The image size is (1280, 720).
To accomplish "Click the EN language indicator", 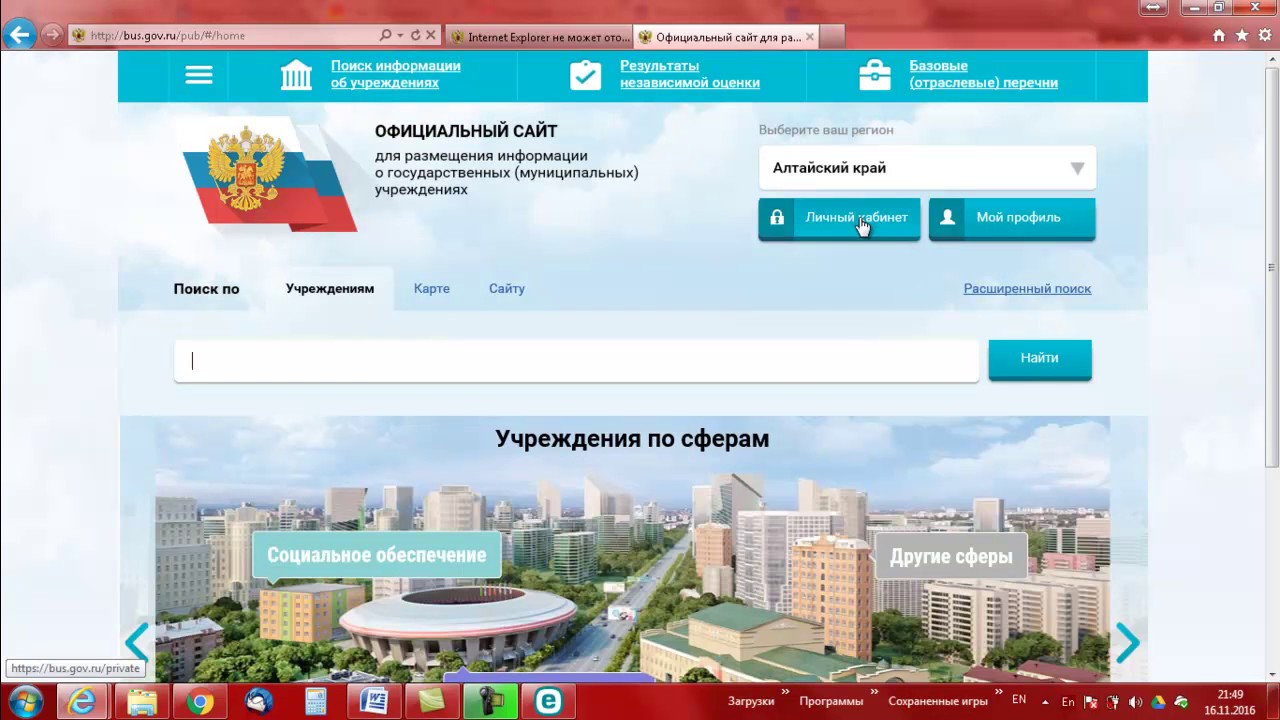I will point(1019,700).
